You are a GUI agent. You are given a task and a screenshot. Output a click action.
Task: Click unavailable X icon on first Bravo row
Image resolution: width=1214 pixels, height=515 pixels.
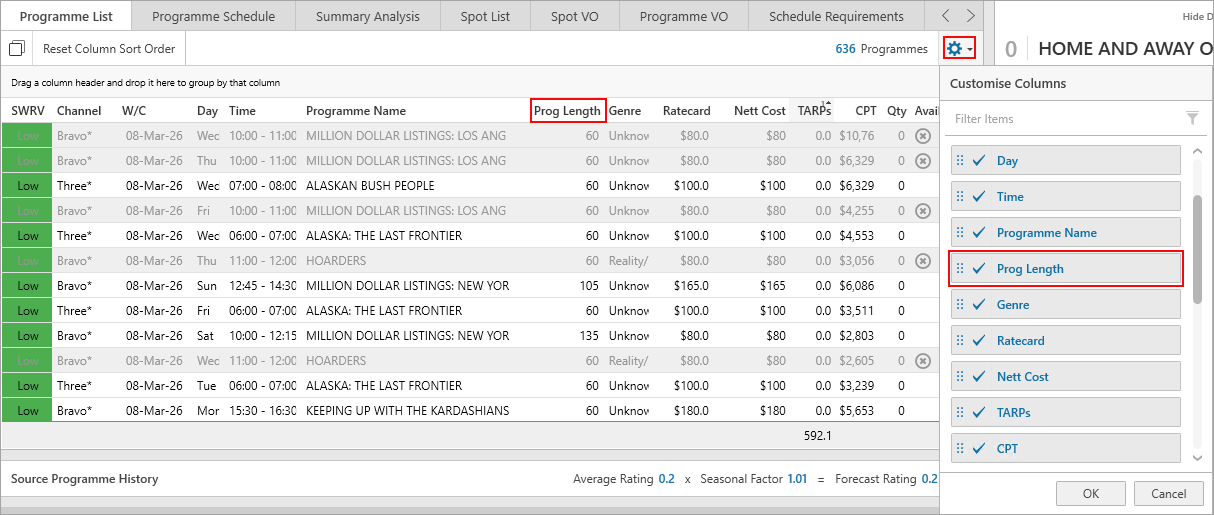coord(923,136)
